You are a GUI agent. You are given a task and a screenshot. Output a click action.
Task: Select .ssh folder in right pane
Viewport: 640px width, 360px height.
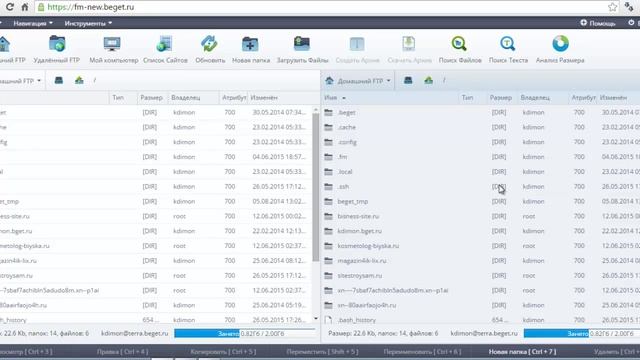coord(343,187)
